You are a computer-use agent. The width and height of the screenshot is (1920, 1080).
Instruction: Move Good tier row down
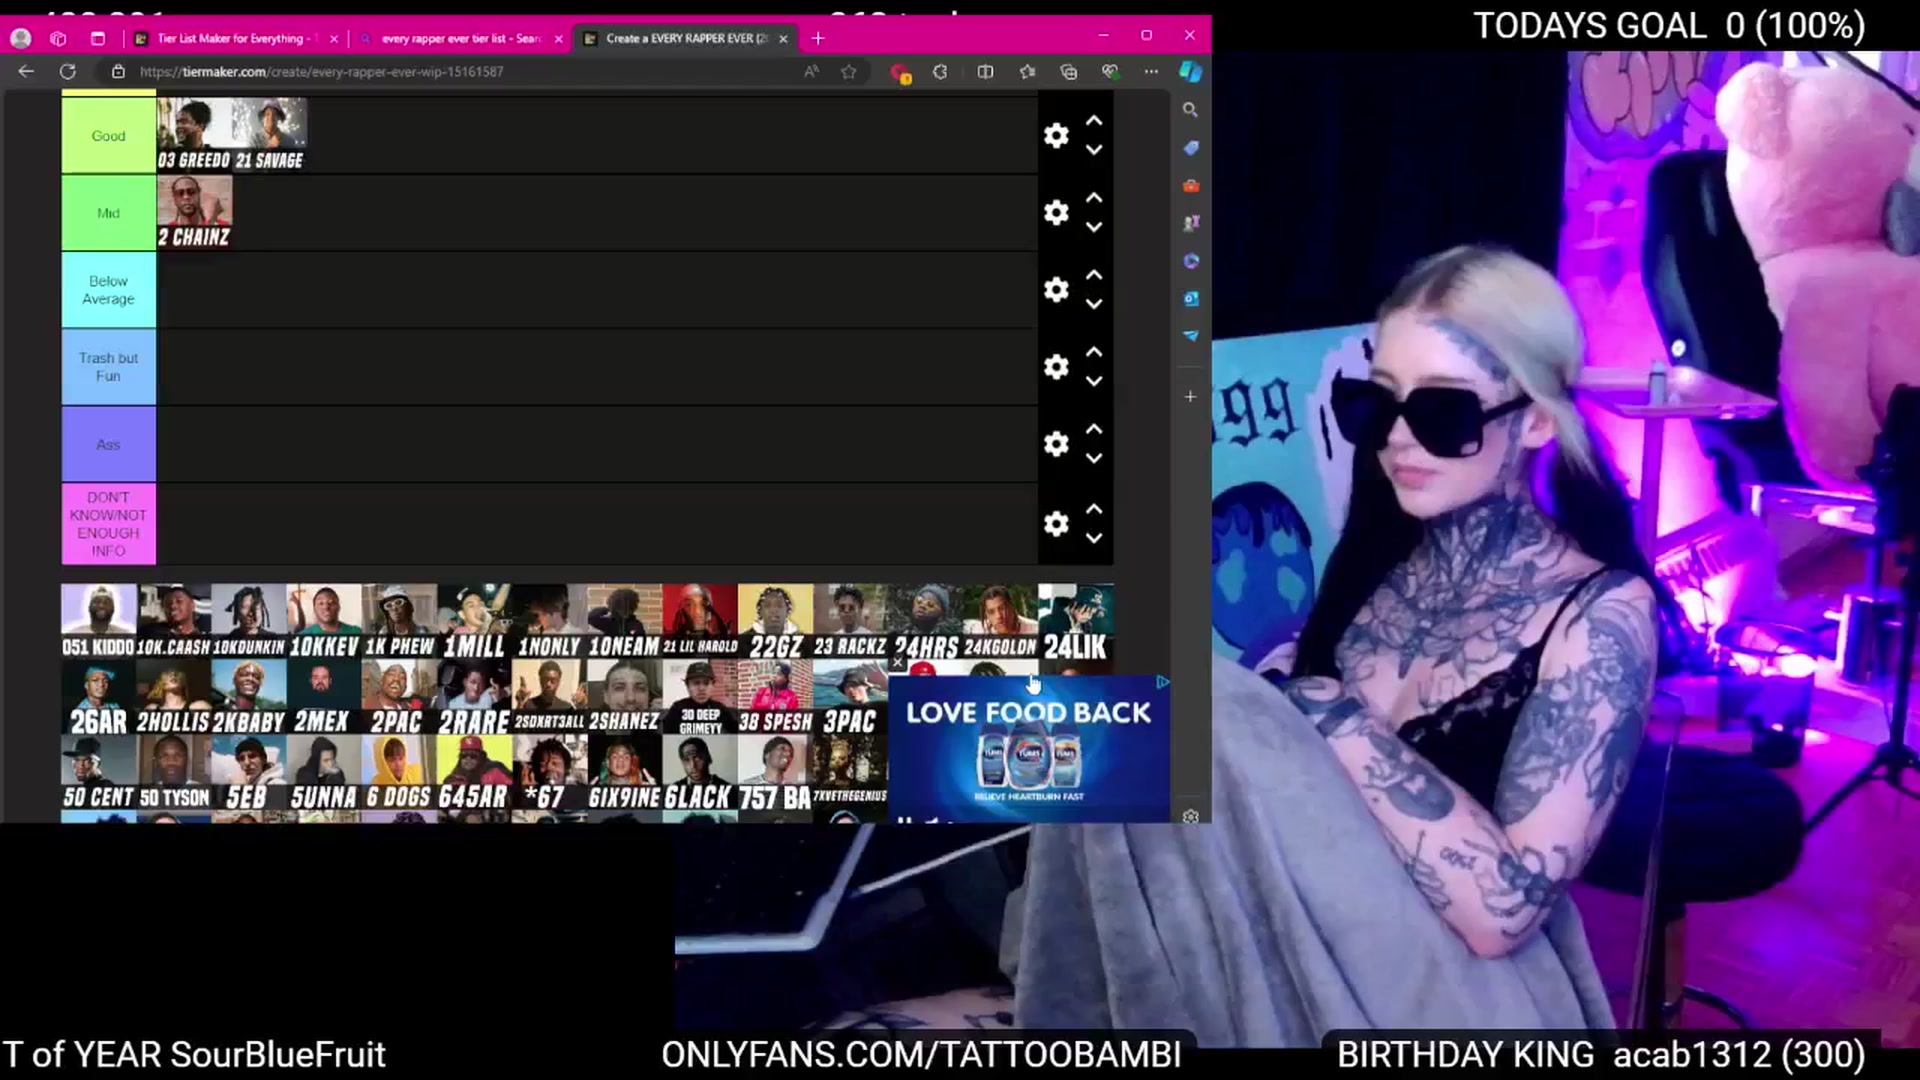(x=1094, y=150)
